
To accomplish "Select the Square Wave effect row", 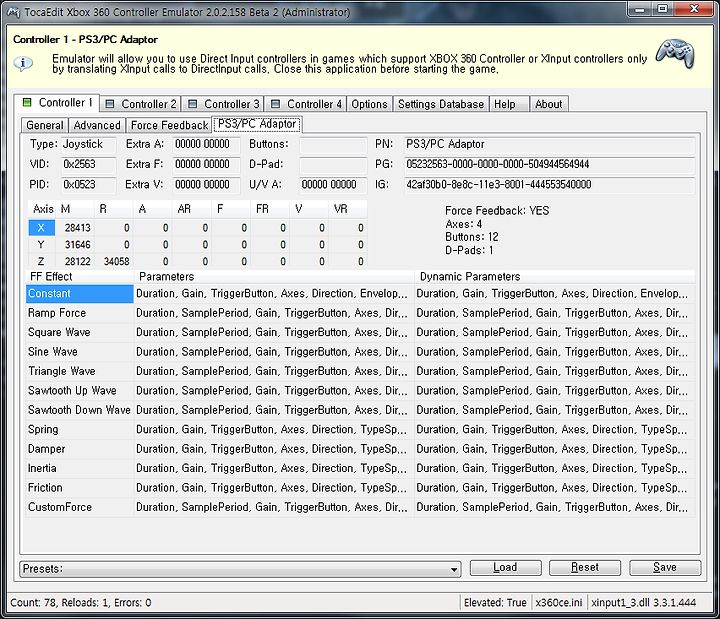I will click(x=360, y=332).
